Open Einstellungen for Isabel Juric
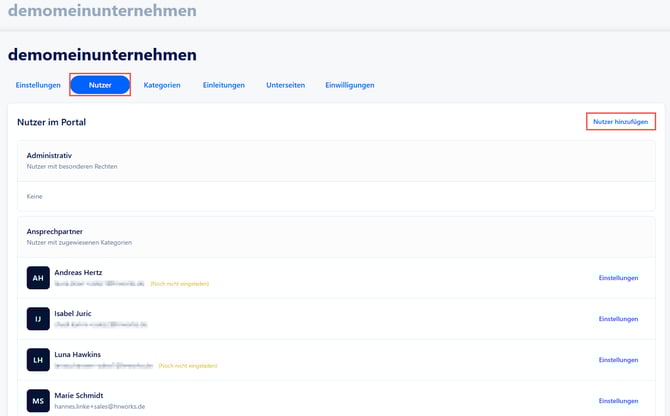670x416 pixels. 618,319
